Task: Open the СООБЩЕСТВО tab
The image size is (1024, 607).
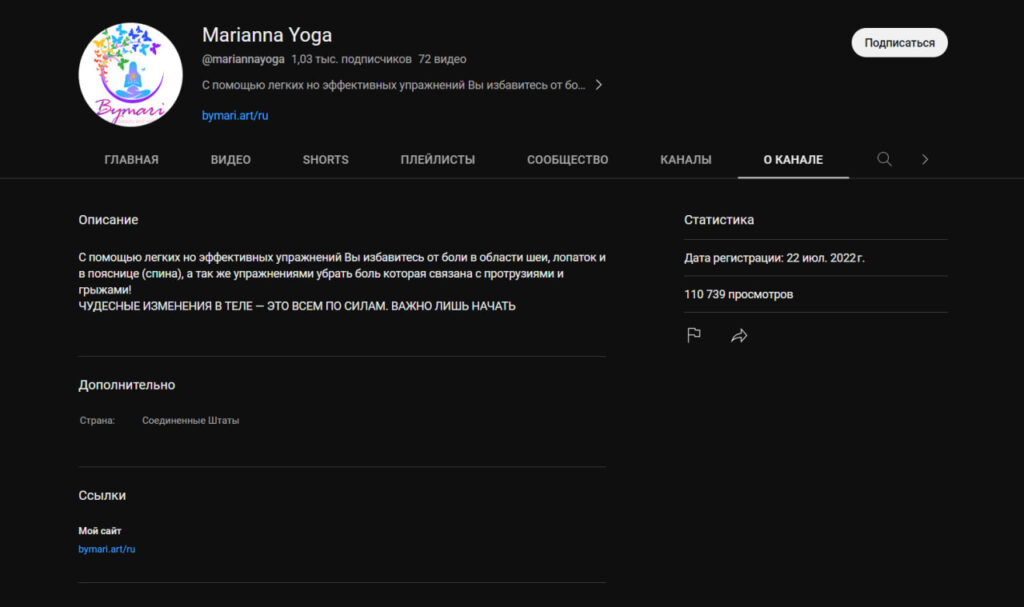Action: (x=567, y=160)
